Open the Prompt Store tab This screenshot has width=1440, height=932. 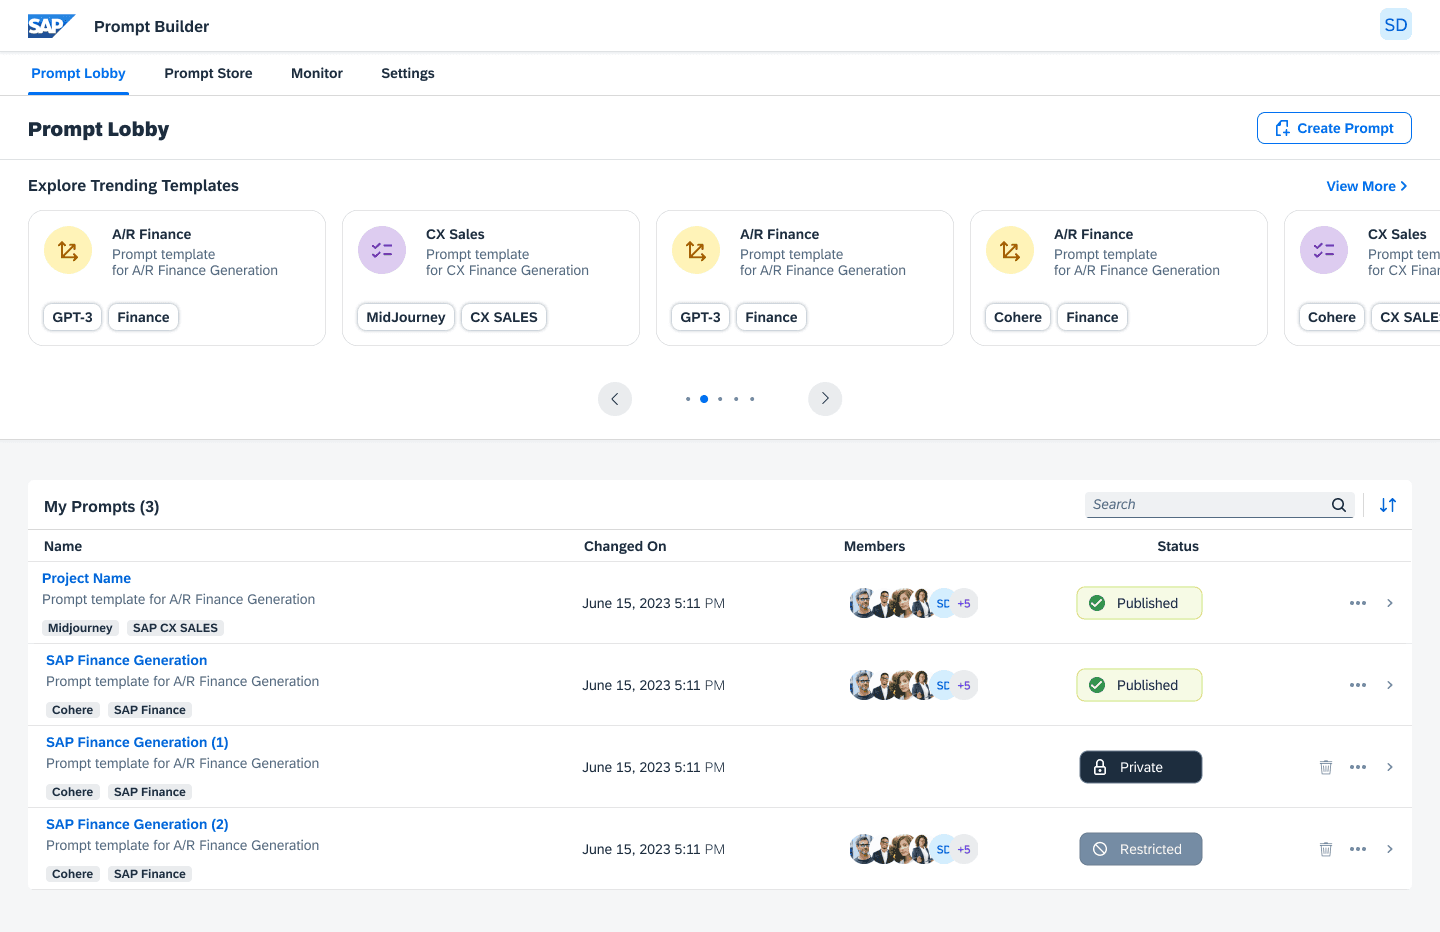[x=208, y=73]
